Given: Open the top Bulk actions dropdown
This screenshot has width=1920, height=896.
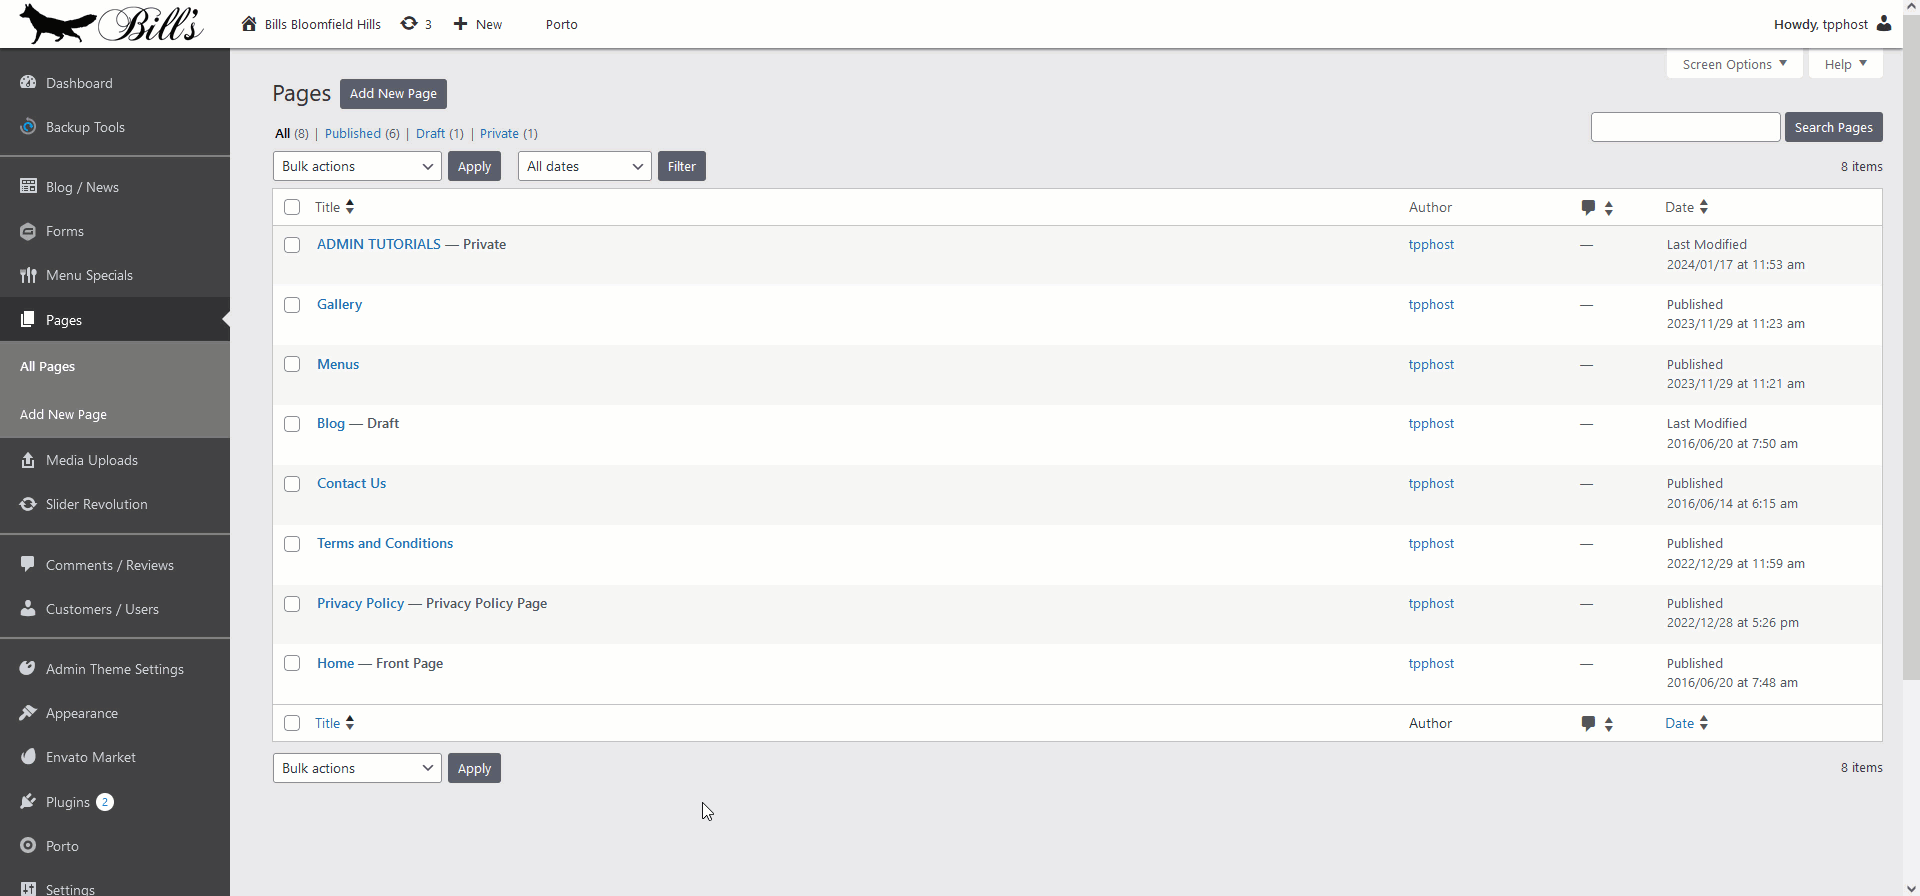Looking at the screenshot, I should [x=357, y=166].
